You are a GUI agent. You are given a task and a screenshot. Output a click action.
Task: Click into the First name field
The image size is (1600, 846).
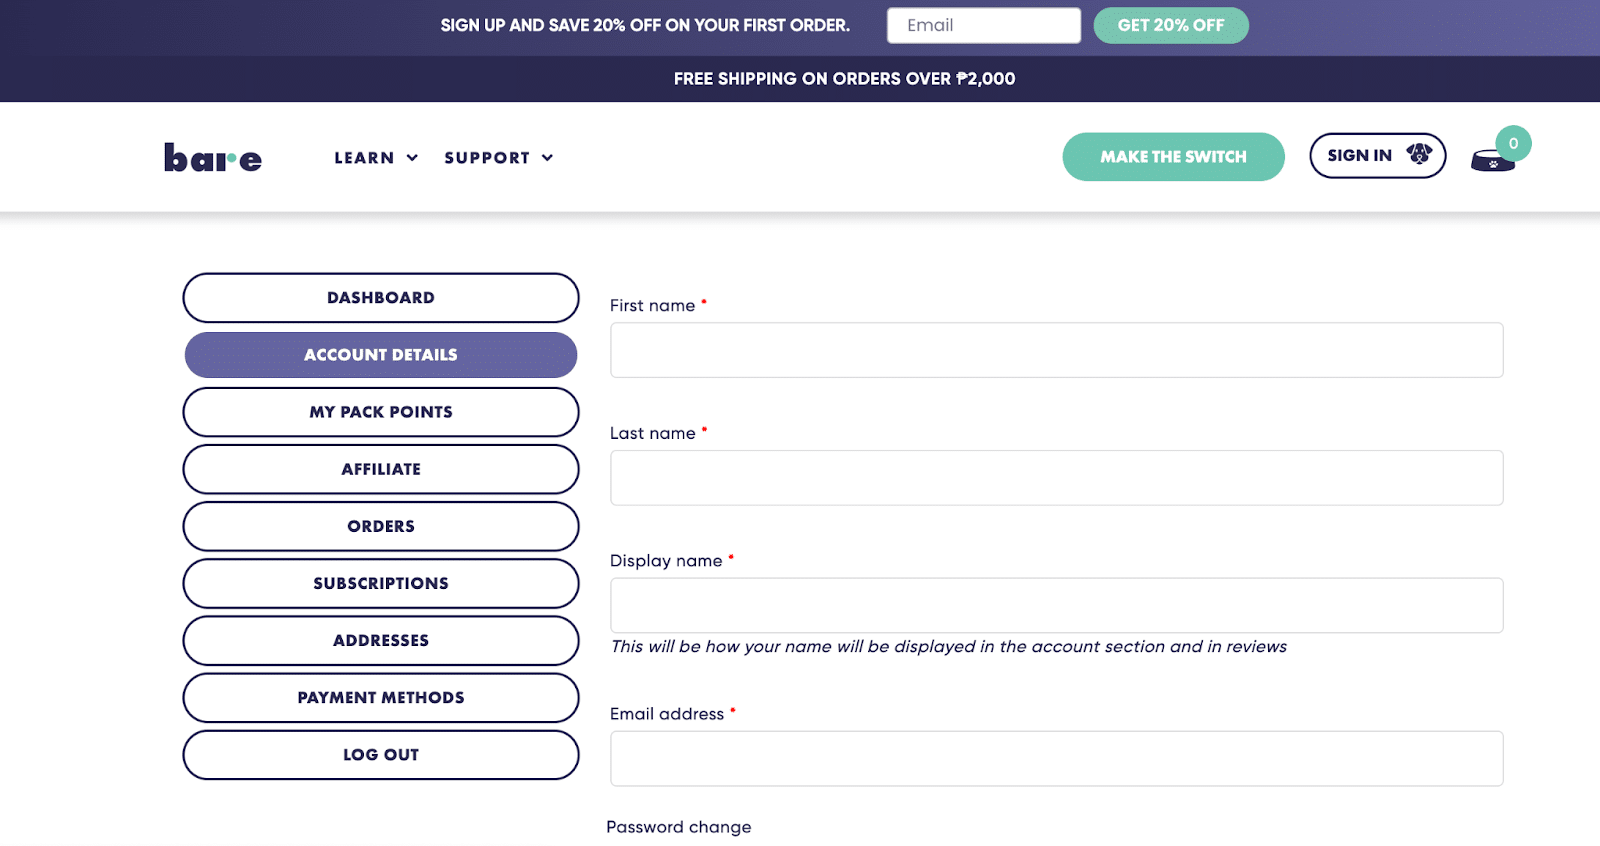tap(1056, 350)
